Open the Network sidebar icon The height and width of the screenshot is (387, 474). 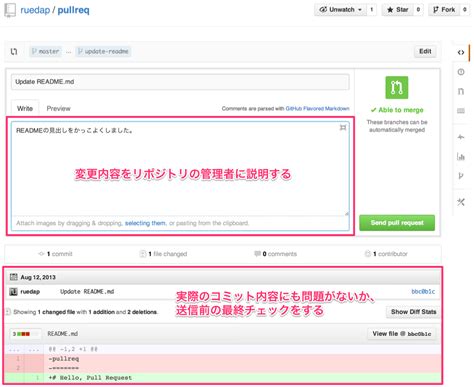click(x=461, y=175)
